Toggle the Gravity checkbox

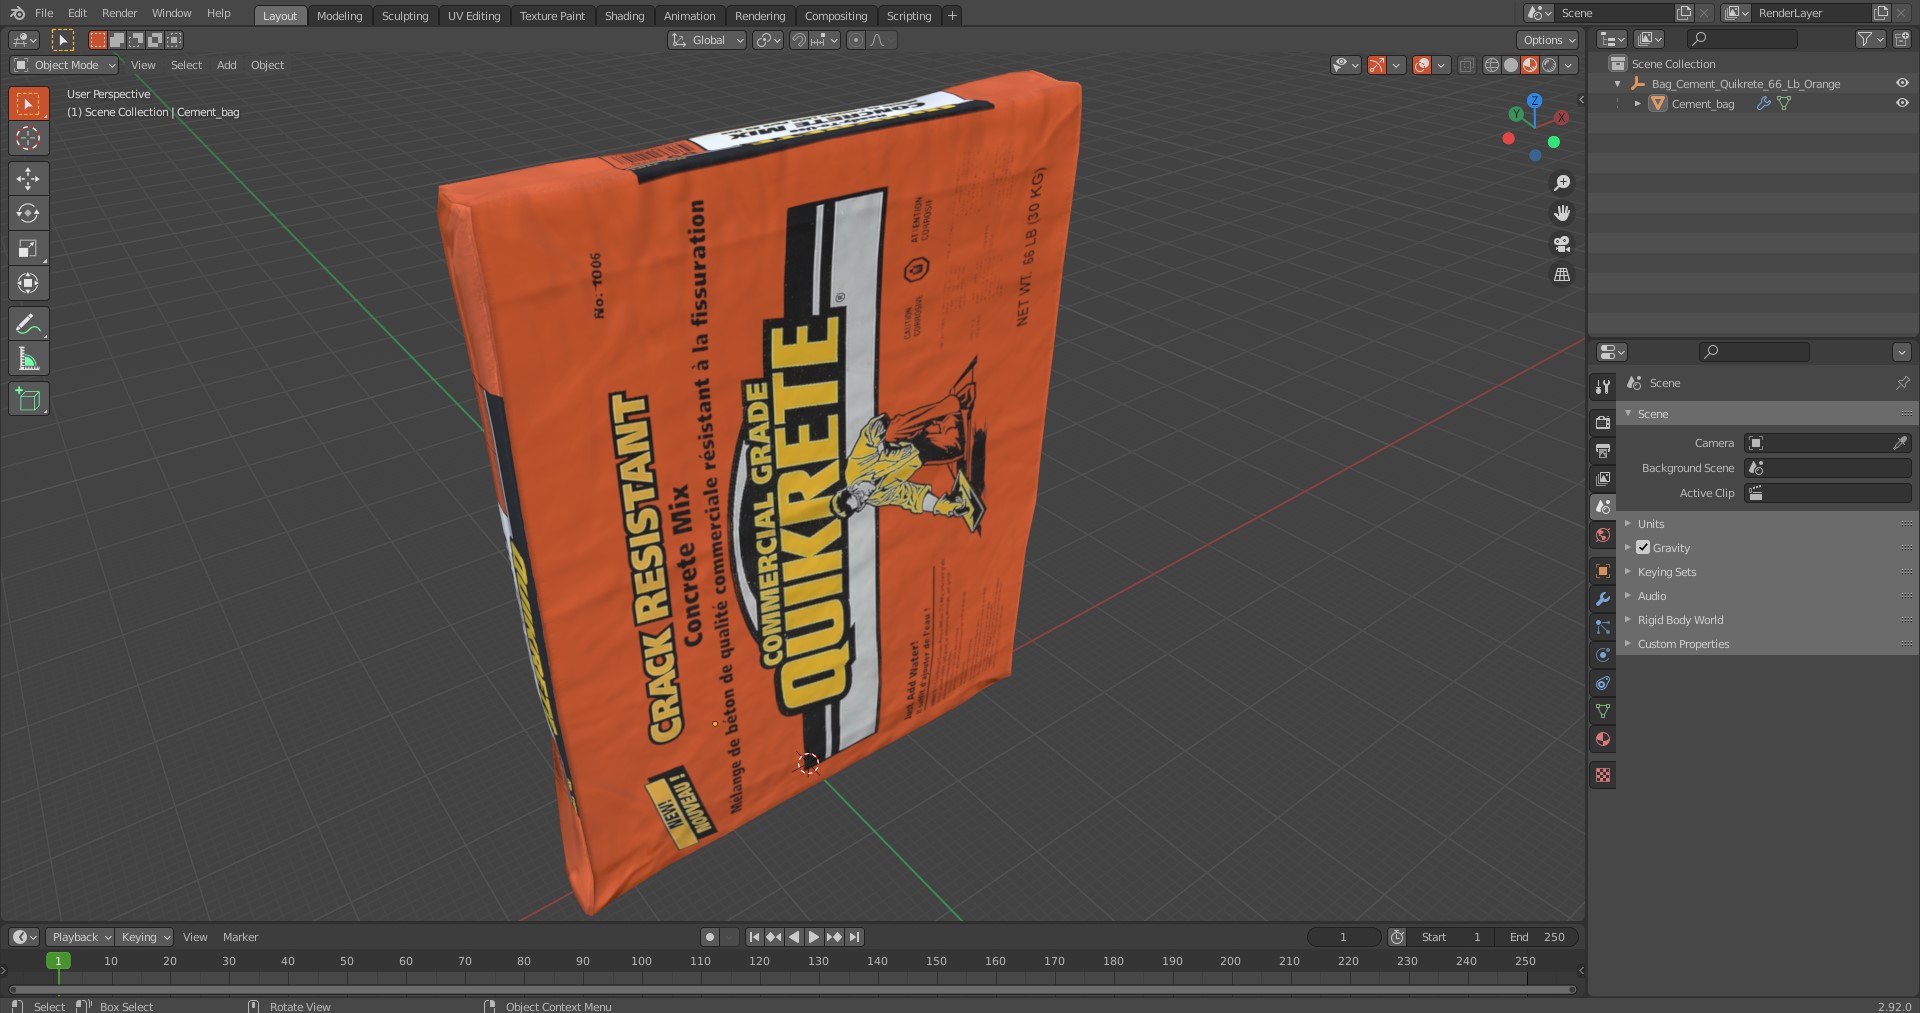pos(1643,548)
